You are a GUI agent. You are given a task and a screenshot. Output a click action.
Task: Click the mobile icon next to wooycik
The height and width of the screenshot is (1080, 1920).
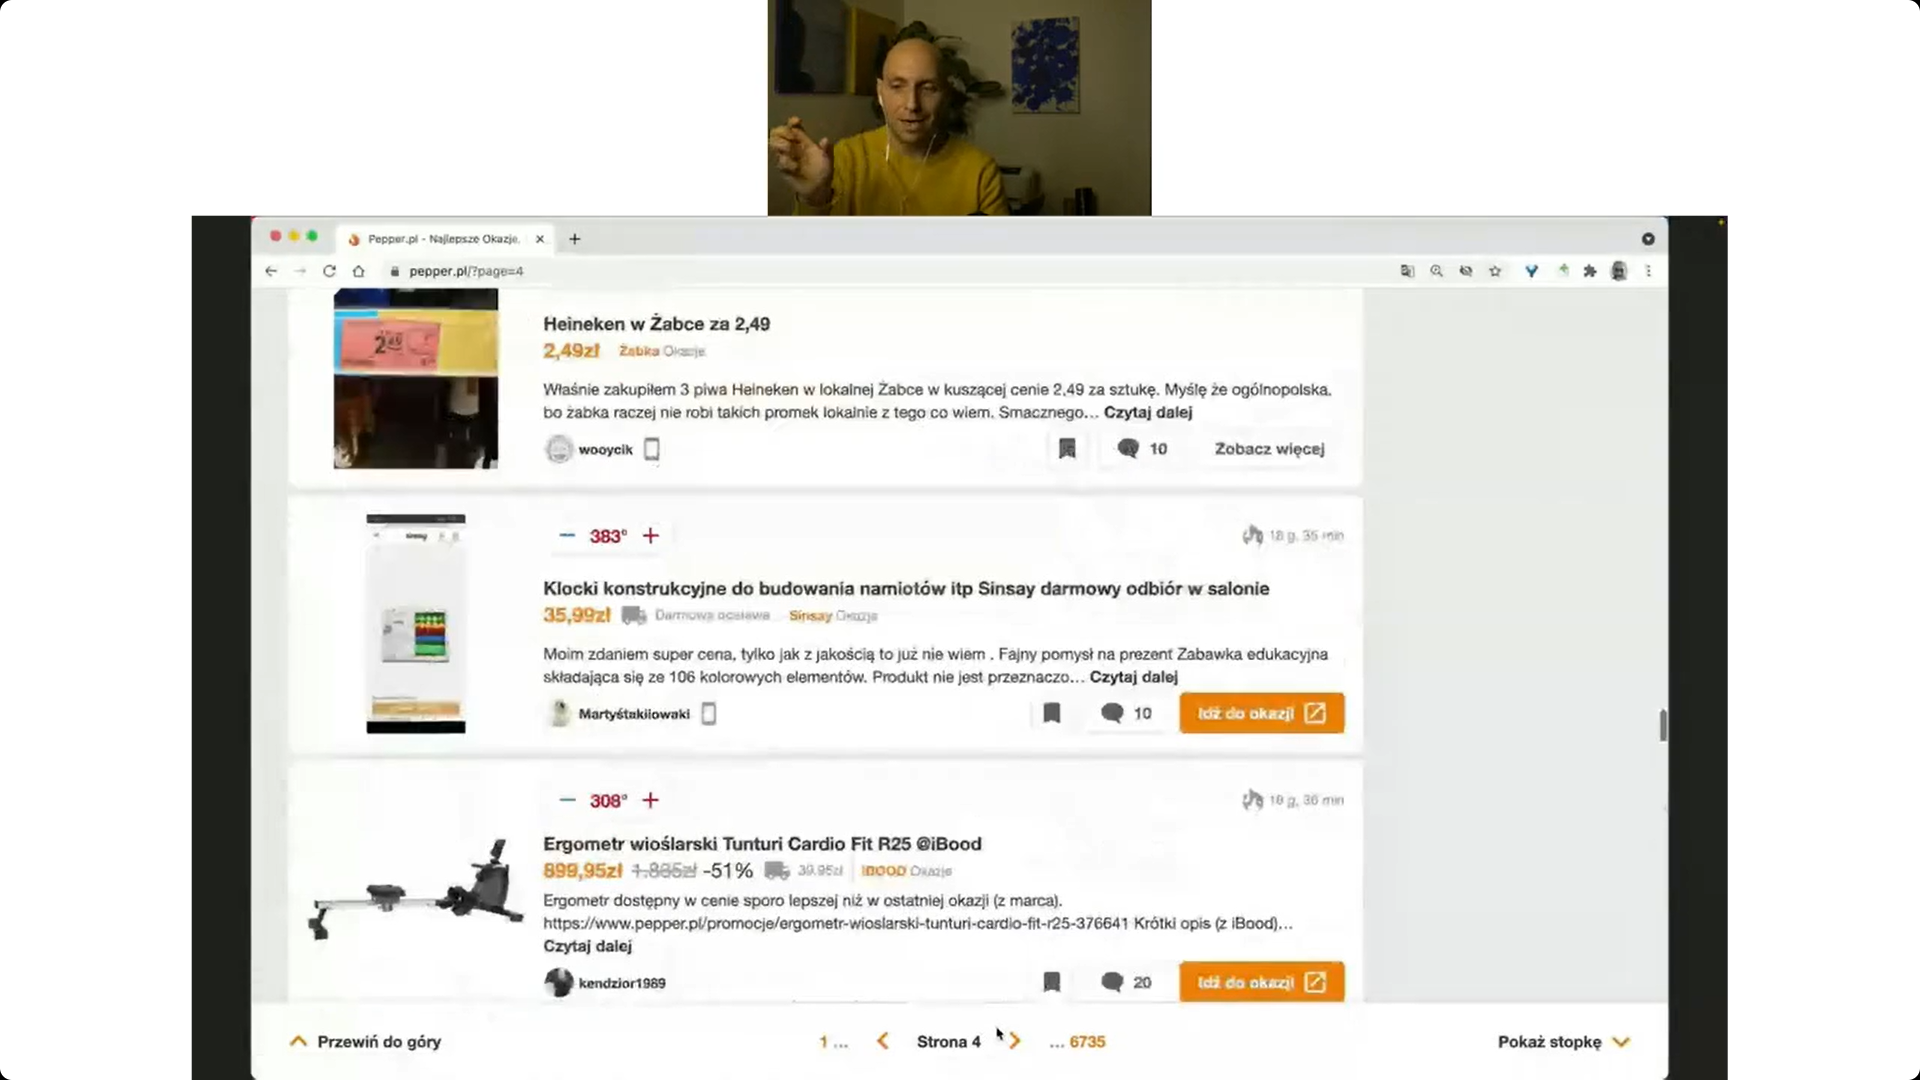pos(652,449)
